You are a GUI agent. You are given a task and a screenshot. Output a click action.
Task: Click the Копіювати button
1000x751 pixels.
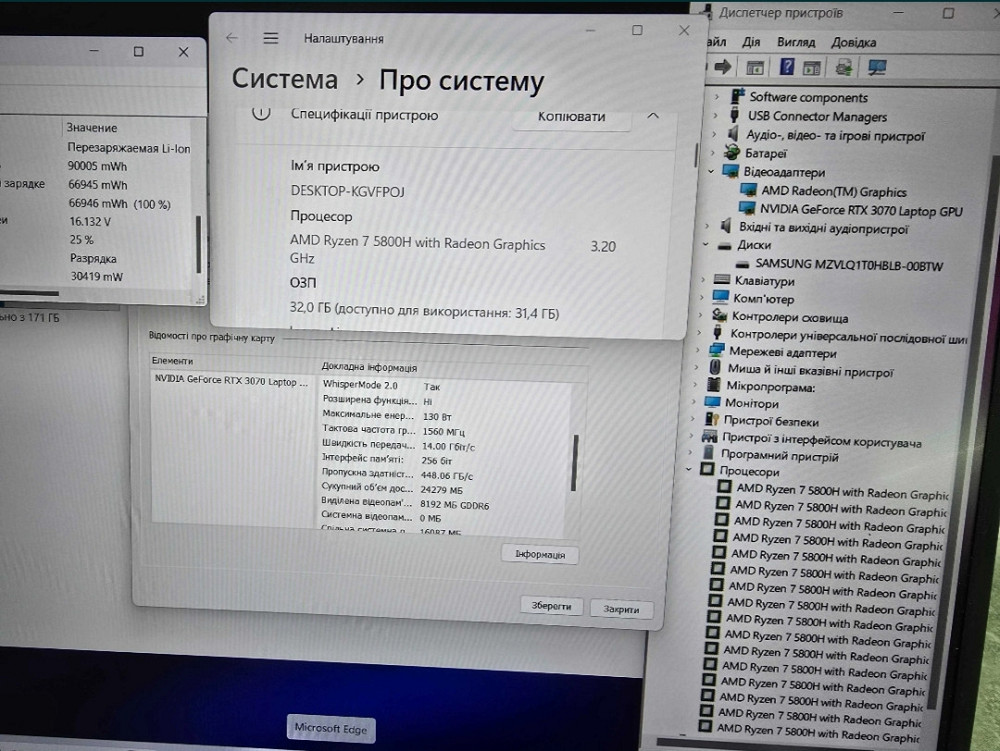pyautogui.click(x=571, y=117)
